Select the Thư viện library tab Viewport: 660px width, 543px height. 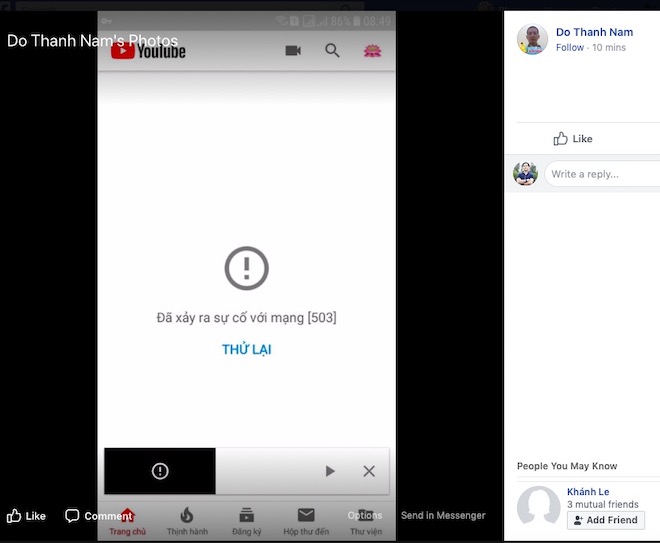coord(366,522)
